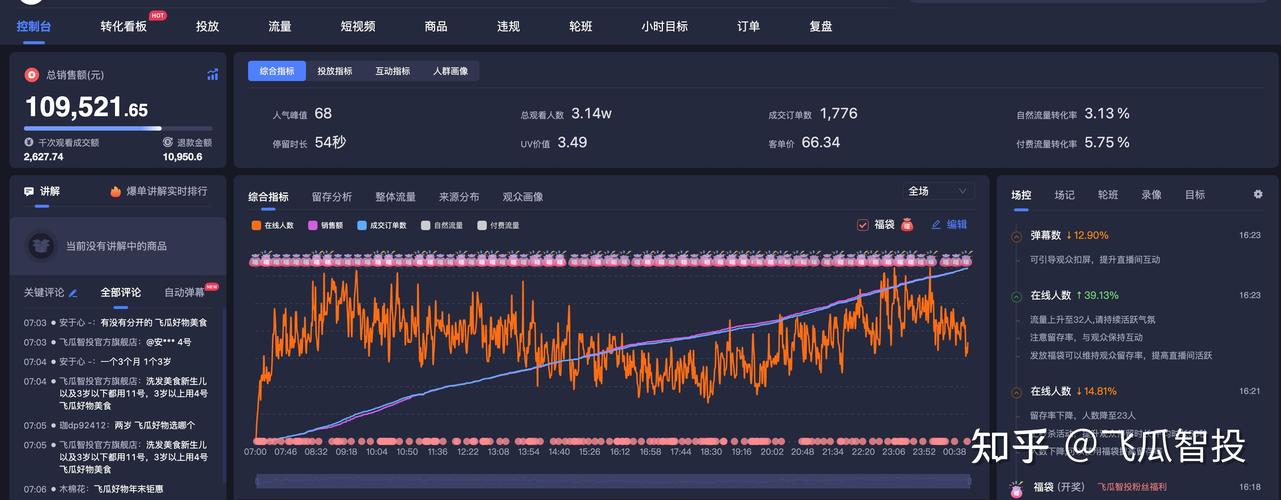Click the pencil icon next to 编辑
The width and height of the screenshot is (1281, 500).
pyautogui.click(x=936, y=225)
